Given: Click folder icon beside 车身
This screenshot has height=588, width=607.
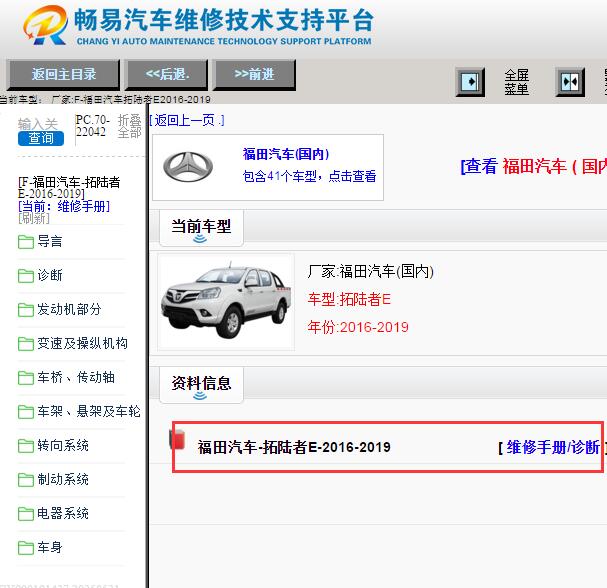Looking at the screenshot, I should point(26,548).
